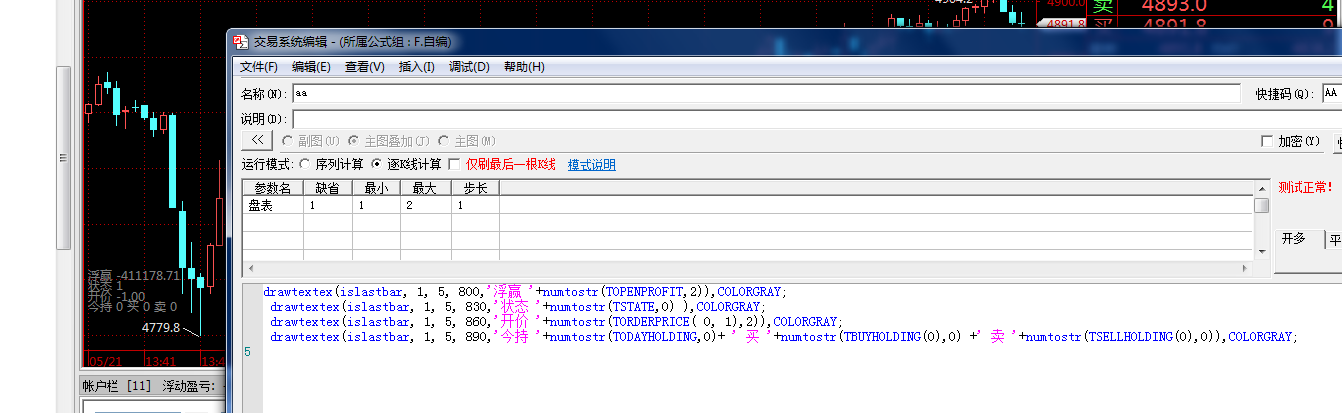Click the 帐户栏 account bar label
Viewport: 1342px width, 413px height.
click(x=118, y=385)
